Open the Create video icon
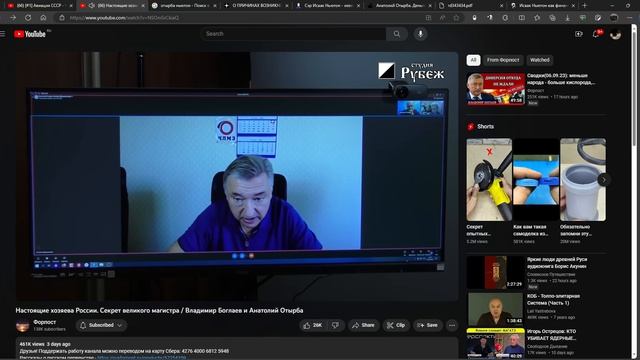This screenshot has width=640, height=360. coord(579,34)
